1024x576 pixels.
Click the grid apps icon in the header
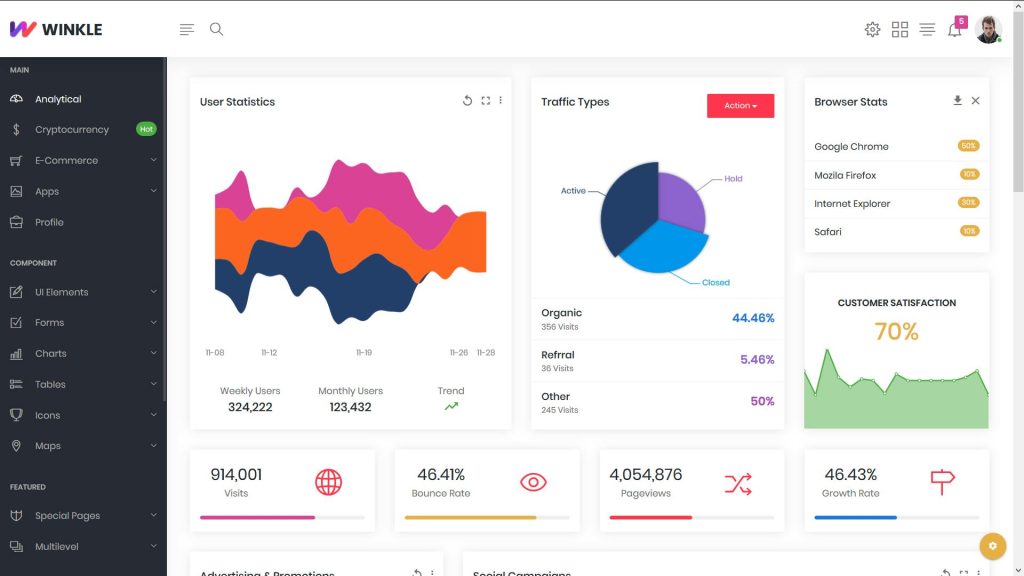click(900, 29)
